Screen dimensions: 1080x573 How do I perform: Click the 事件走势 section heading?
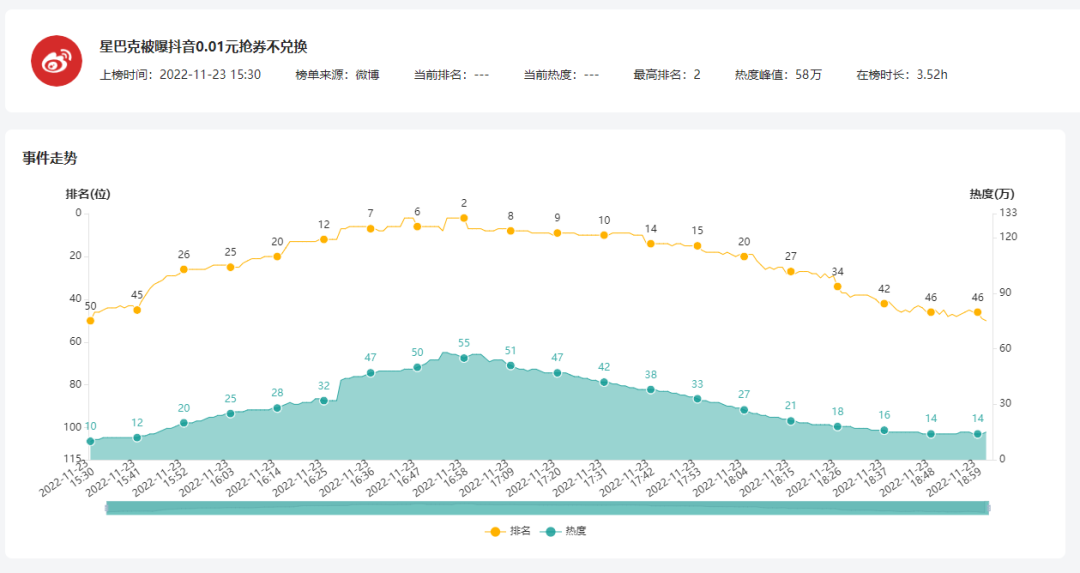tap(50, 158)
